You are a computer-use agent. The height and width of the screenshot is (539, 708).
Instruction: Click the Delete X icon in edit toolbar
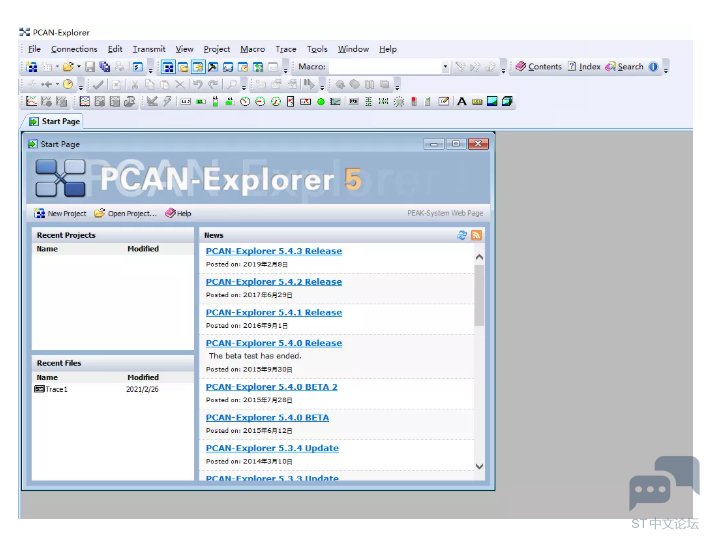(179, 84)
